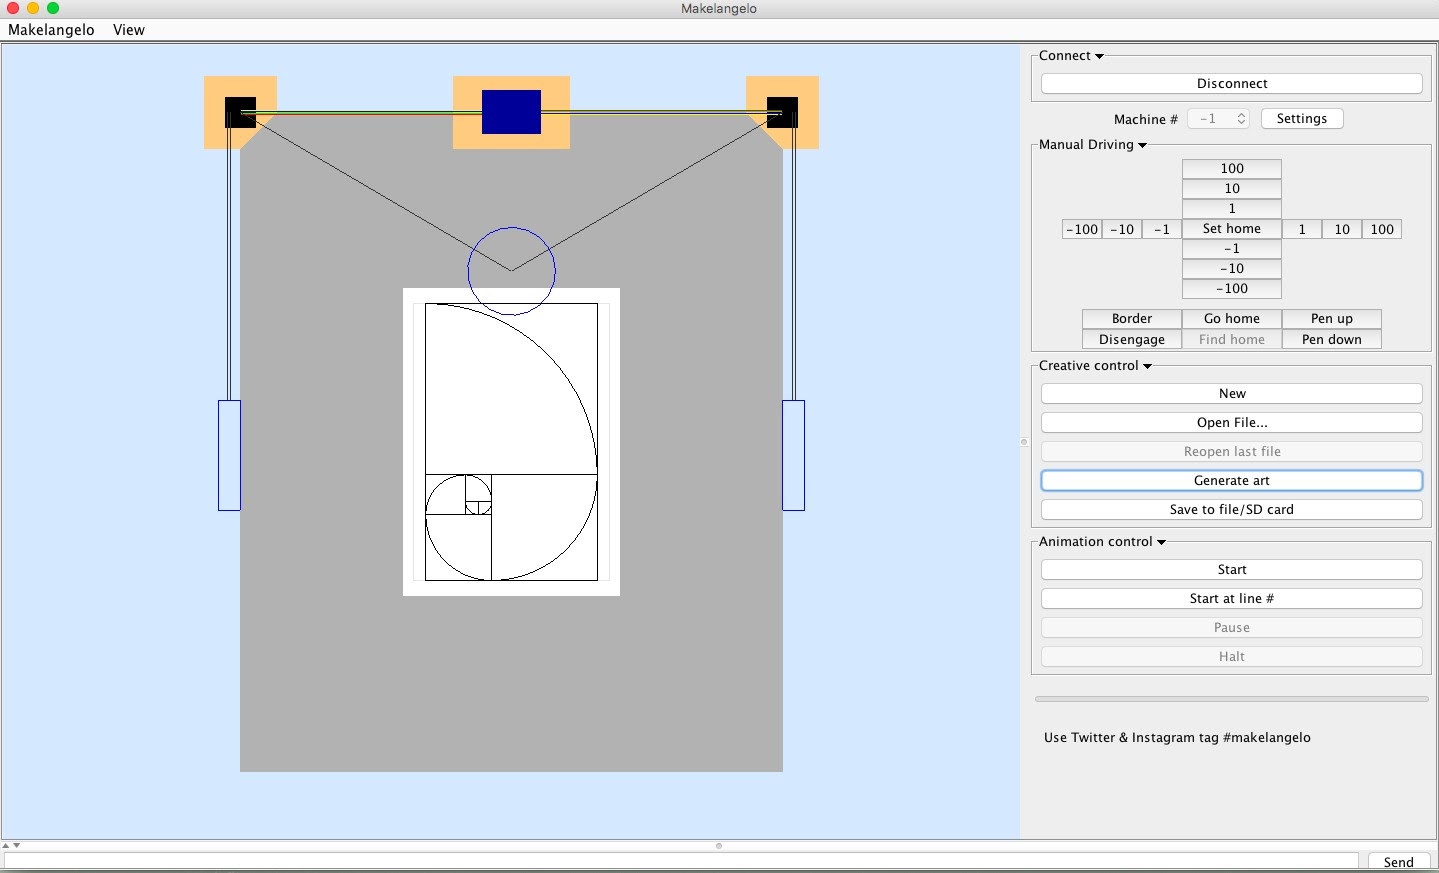
Task: Collapse the Manual Driving section
Action: tap(1142, 145)
